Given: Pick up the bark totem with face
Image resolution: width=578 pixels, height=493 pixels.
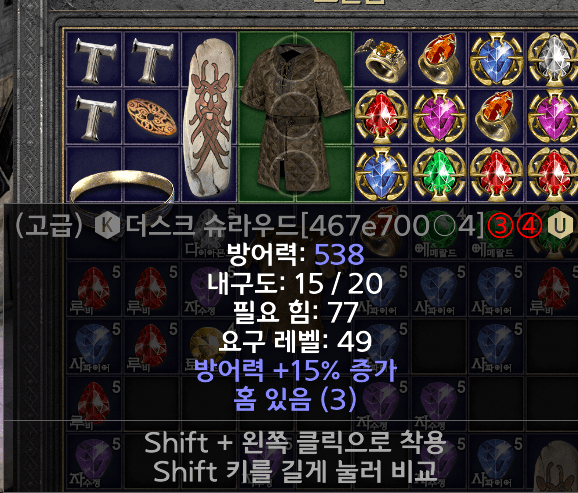Looking at the screenshot, I should point(209,117).
